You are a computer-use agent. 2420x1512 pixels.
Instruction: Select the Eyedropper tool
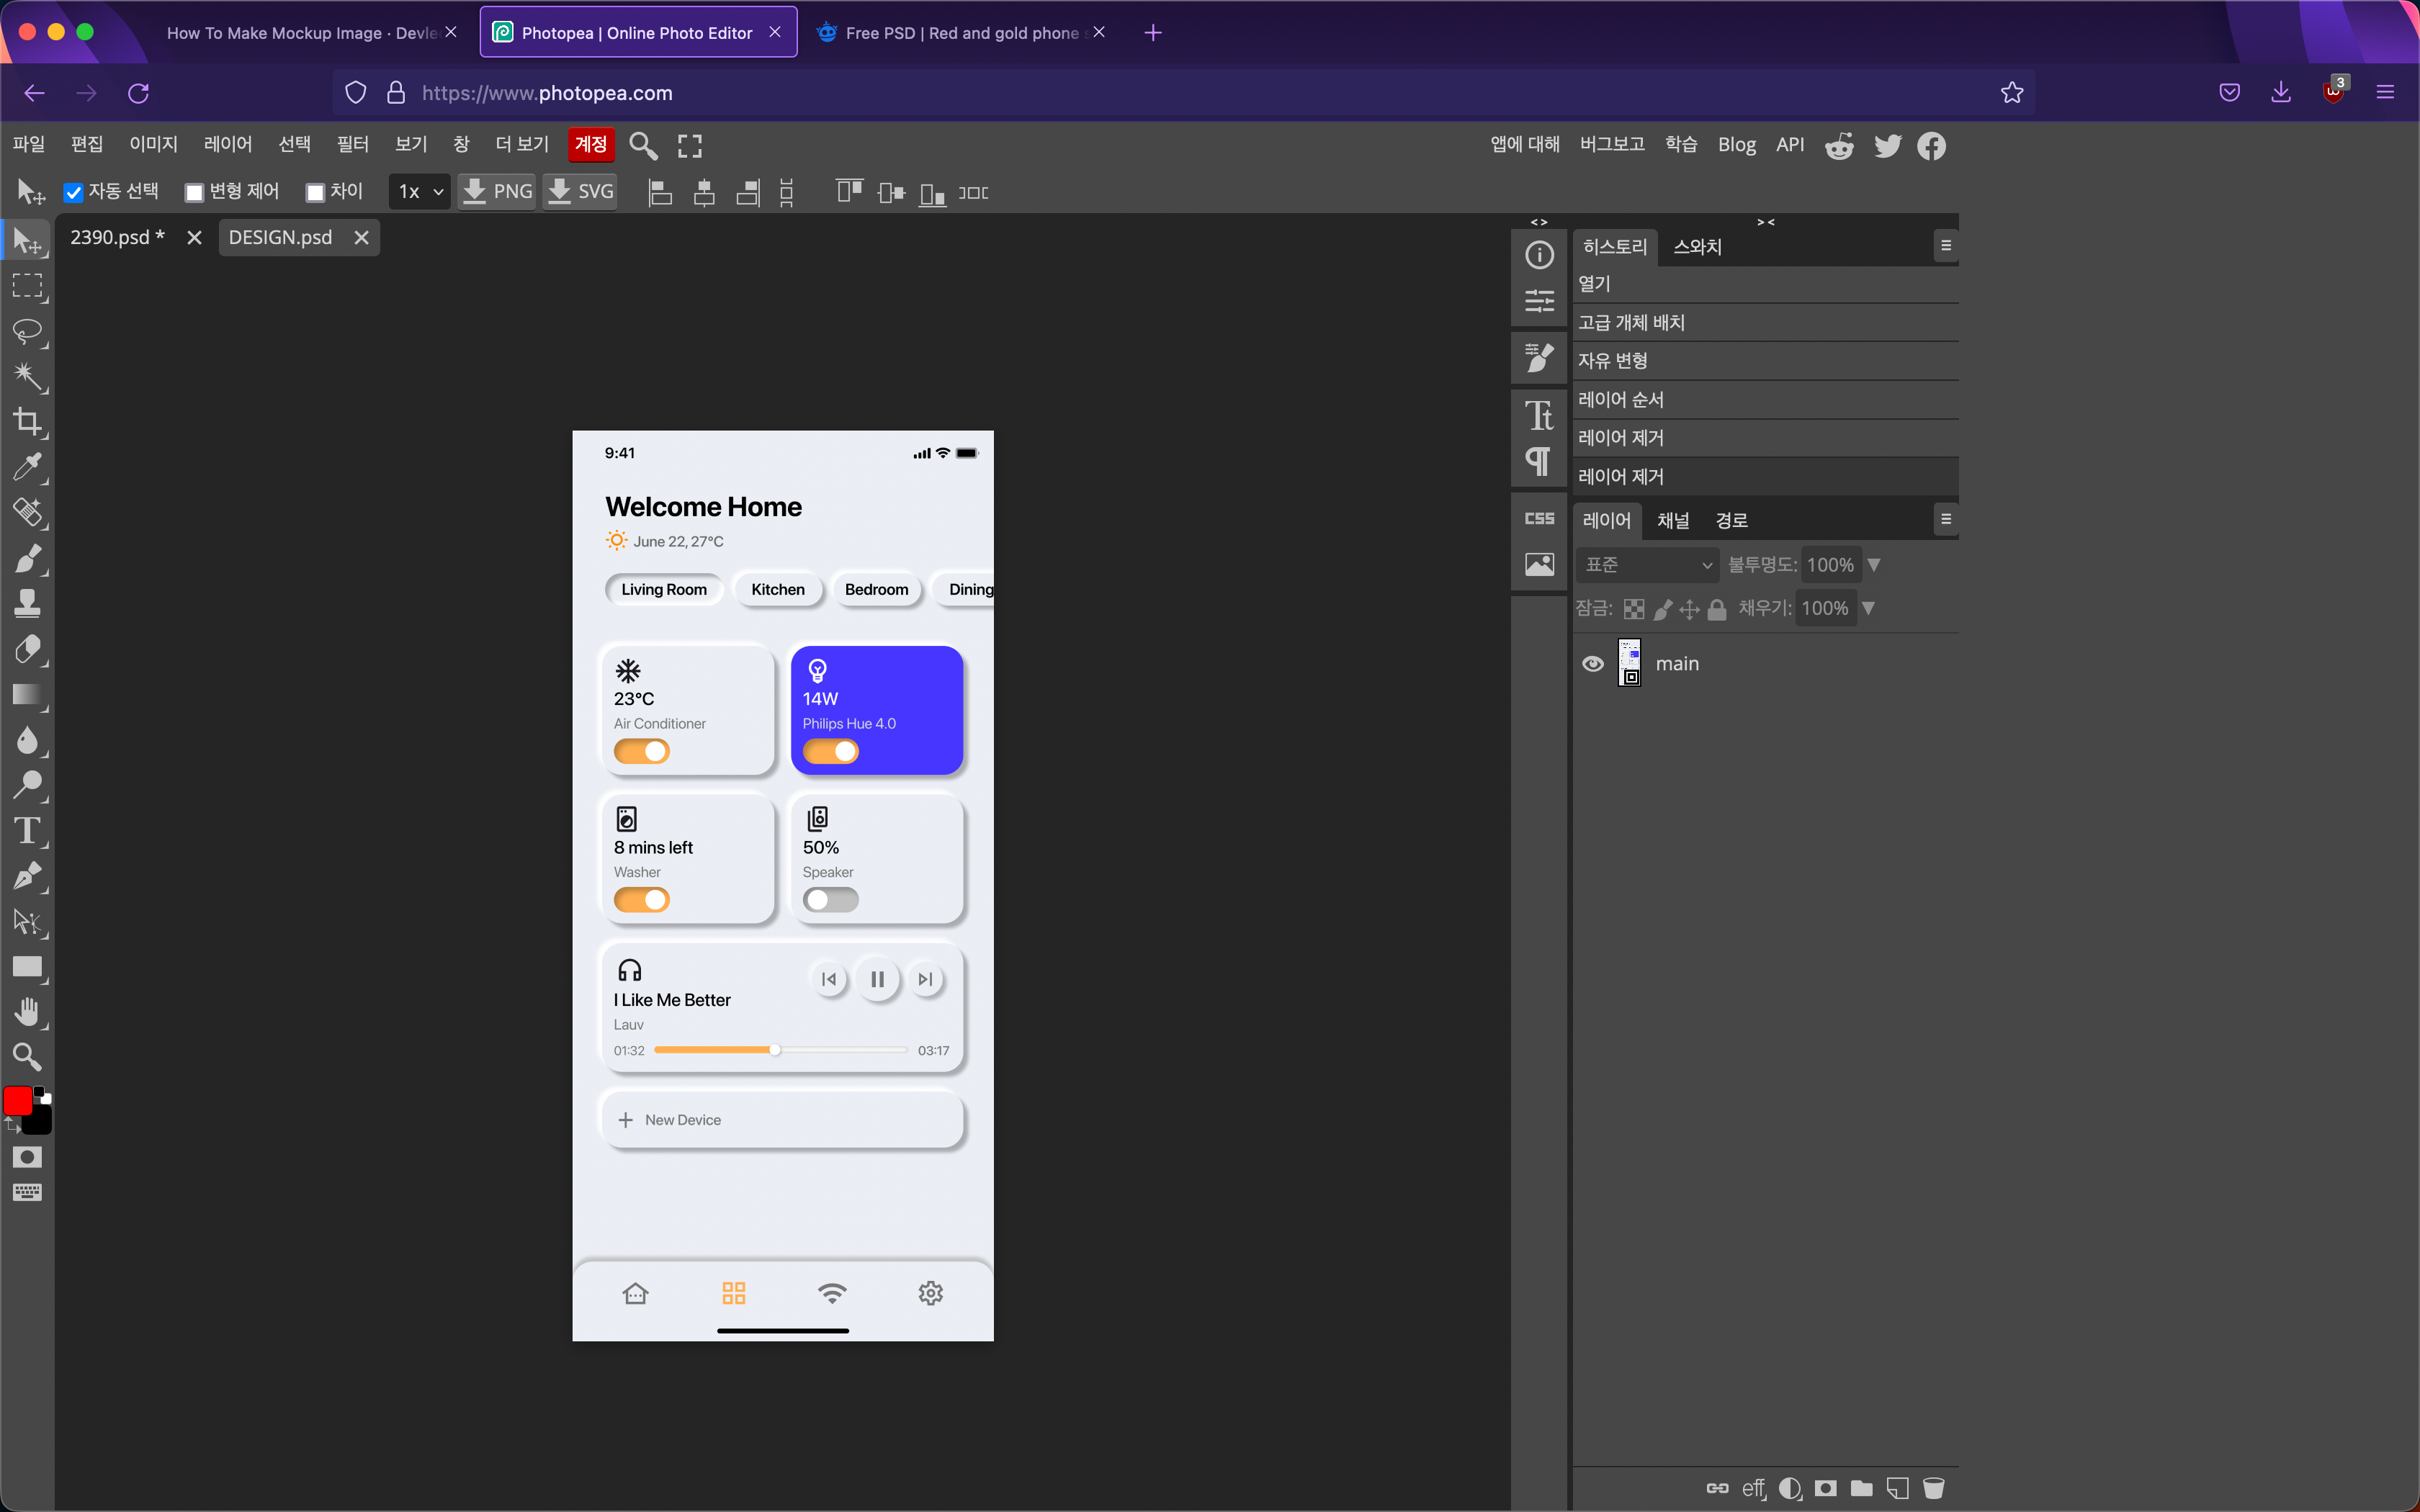(x=27, y=466)
